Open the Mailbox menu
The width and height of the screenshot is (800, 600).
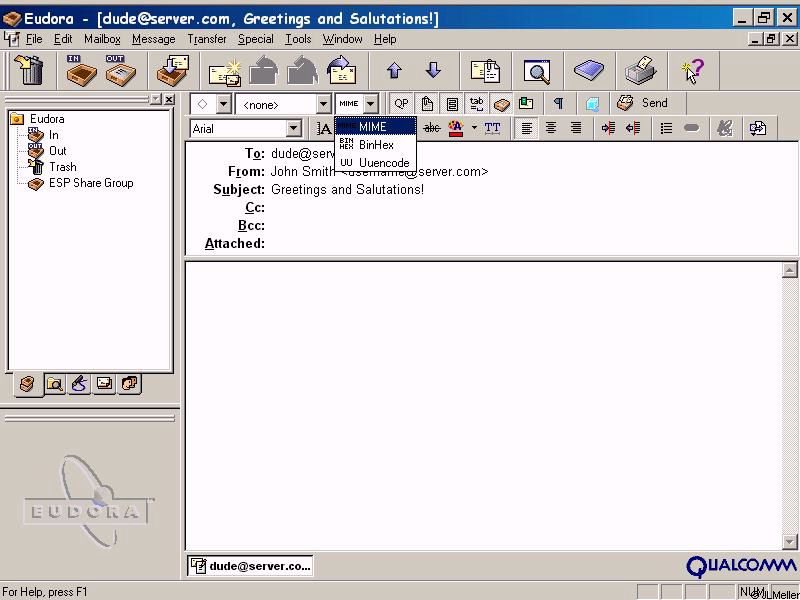[103, 39]
